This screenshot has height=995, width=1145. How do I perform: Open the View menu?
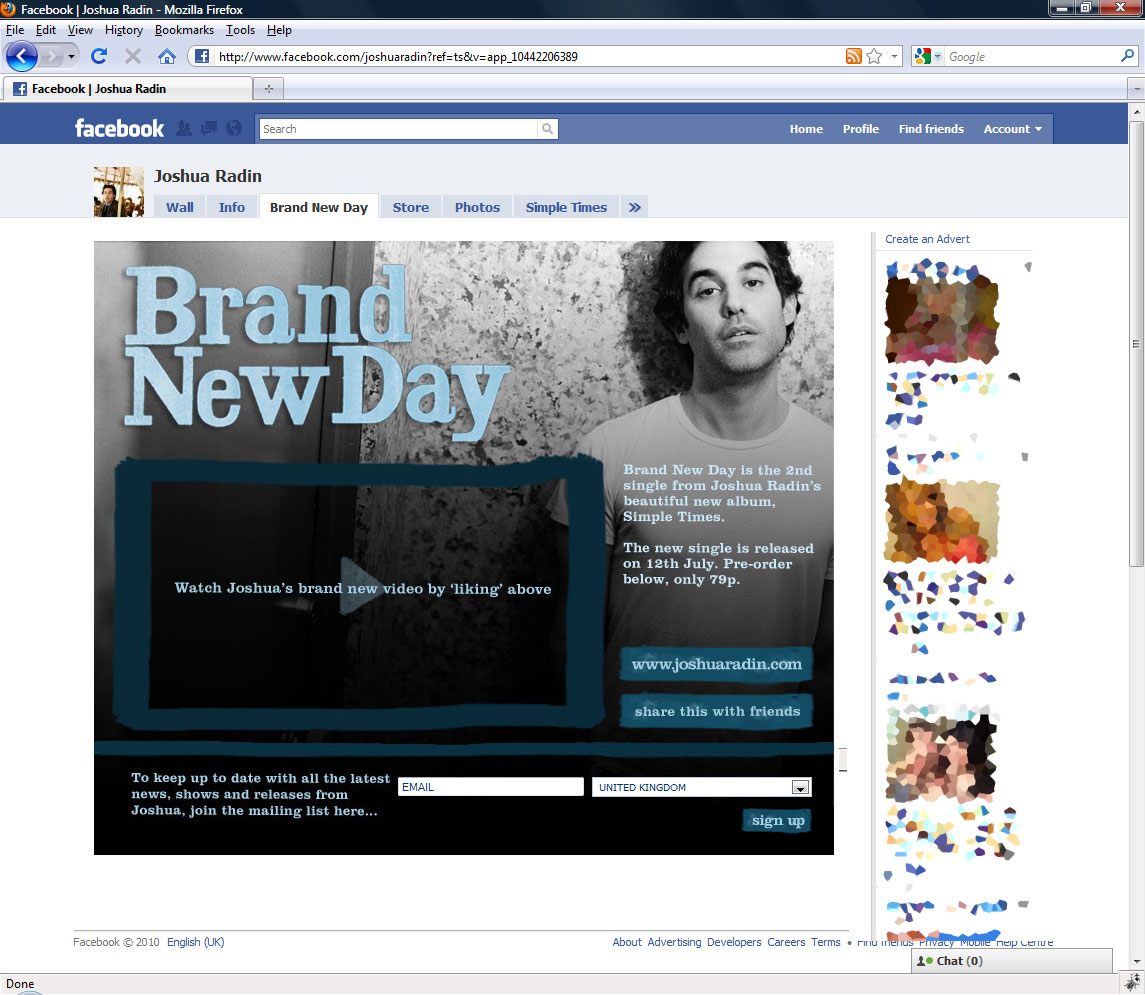pyautogui.click(x=80, y=30)
